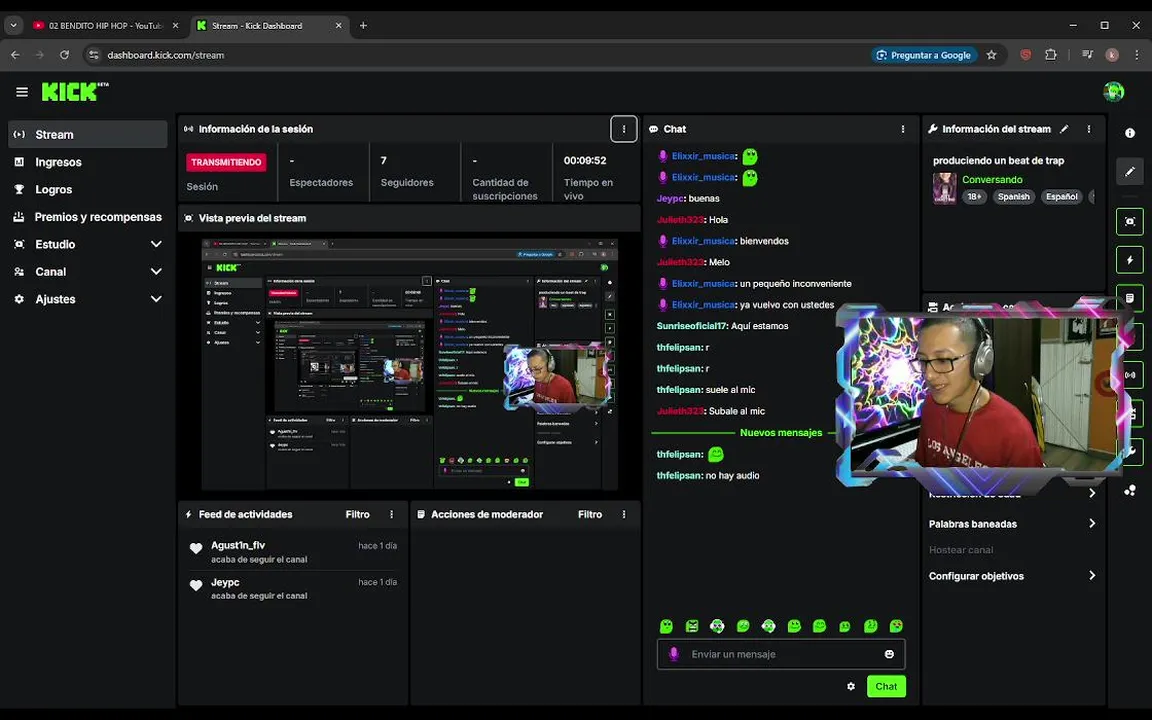
Task: Click the dashboard.kick.com/stream address bar
Action: pyautogui.click(x=470, y=55)
